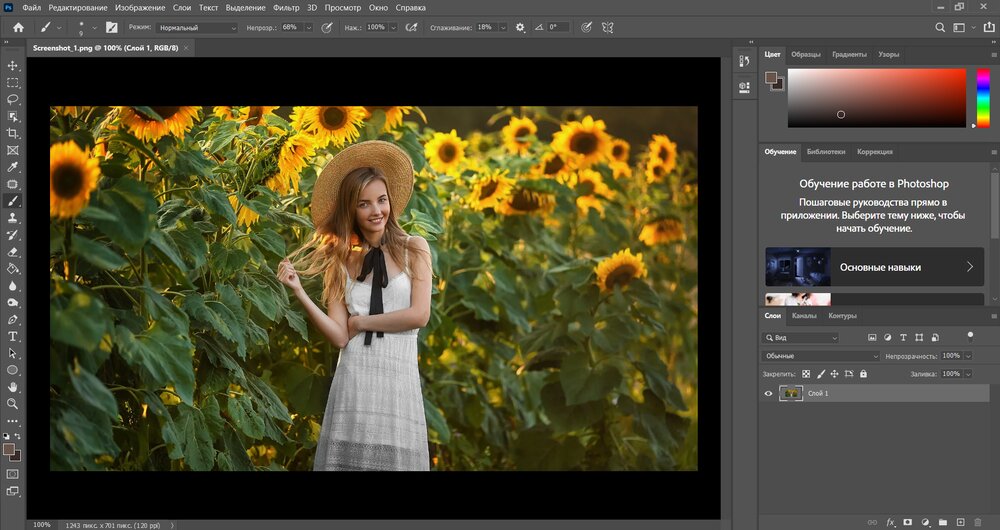Select the Zoom magnifier tool
The width and height of the screenshot is (1000, 530).
click(x=13, y=404)
